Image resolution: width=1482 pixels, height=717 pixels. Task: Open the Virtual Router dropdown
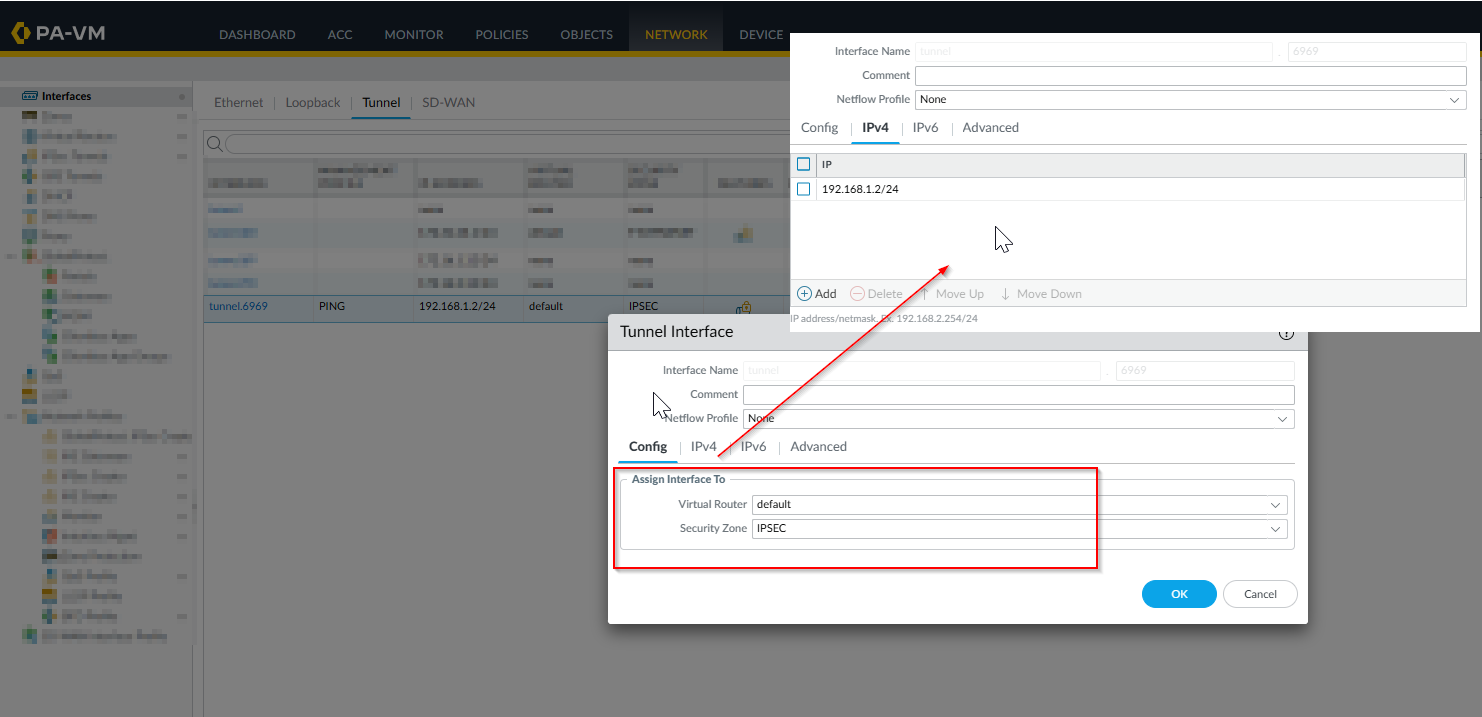[x=1020, y=504]
